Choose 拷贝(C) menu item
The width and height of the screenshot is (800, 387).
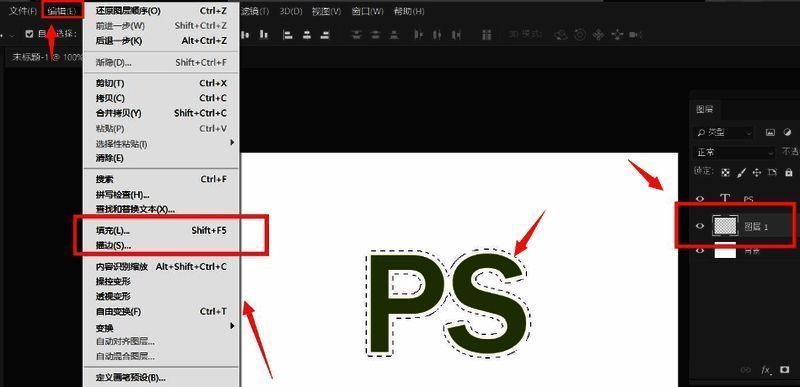pos(161,98)
